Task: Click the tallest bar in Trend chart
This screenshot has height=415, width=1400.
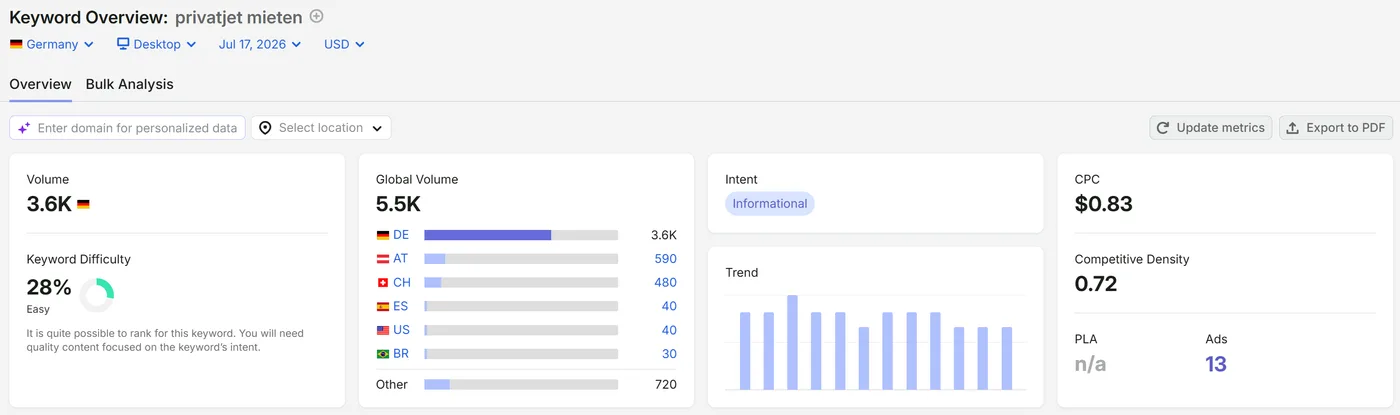Action: point(792,342)
